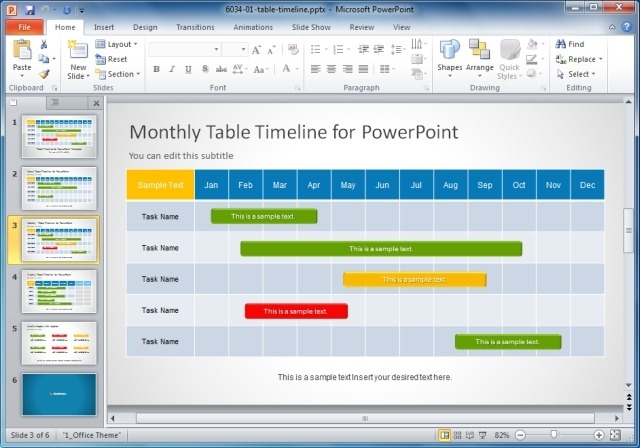Image resolution: width=640 pixels, height=448 pixels.
Task: Open the Animations tab
Action: [x=253, y=27]
